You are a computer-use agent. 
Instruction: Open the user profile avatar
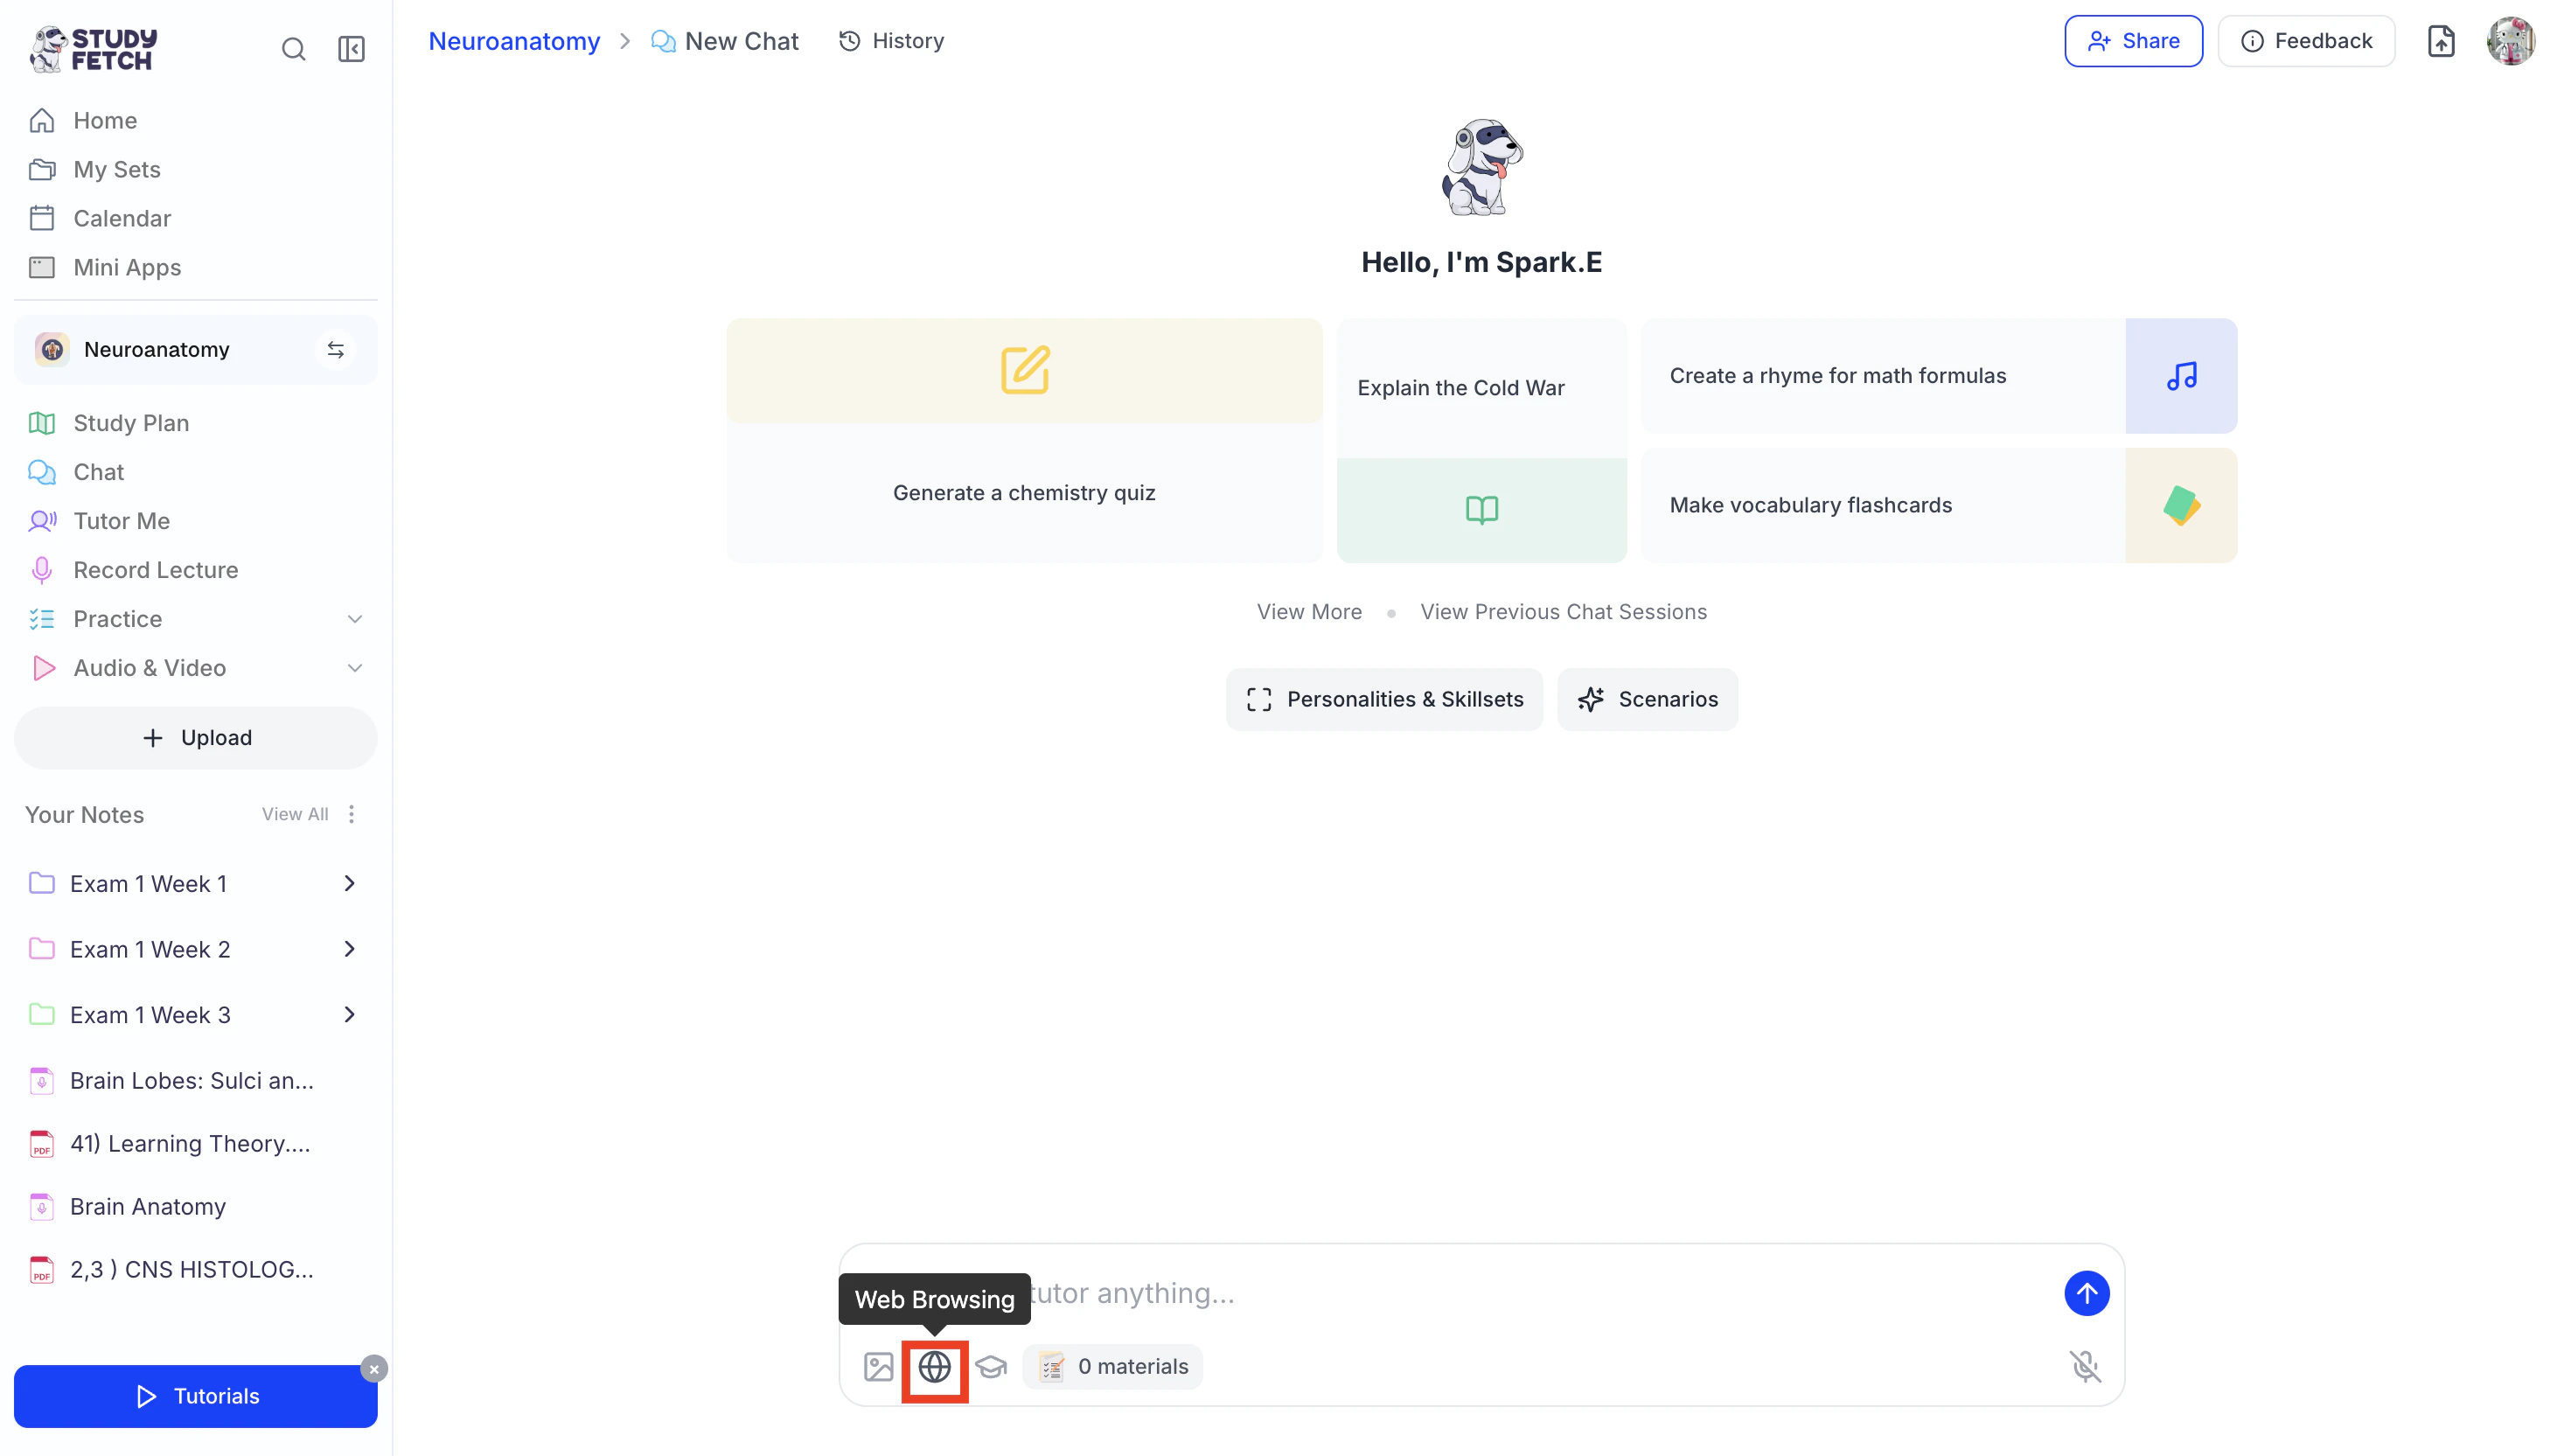(x=2510, y=41)
